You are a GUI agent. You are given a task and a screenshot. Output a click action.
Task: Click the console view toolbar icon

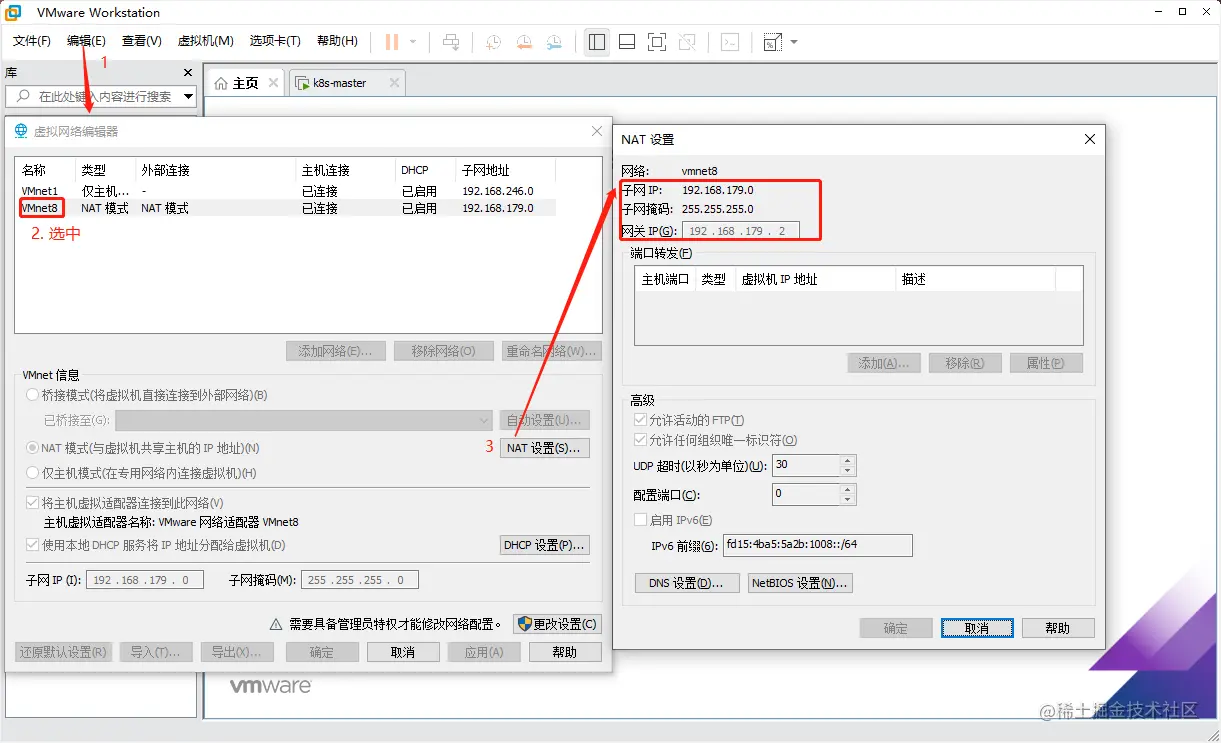click(x=731, y=42)
